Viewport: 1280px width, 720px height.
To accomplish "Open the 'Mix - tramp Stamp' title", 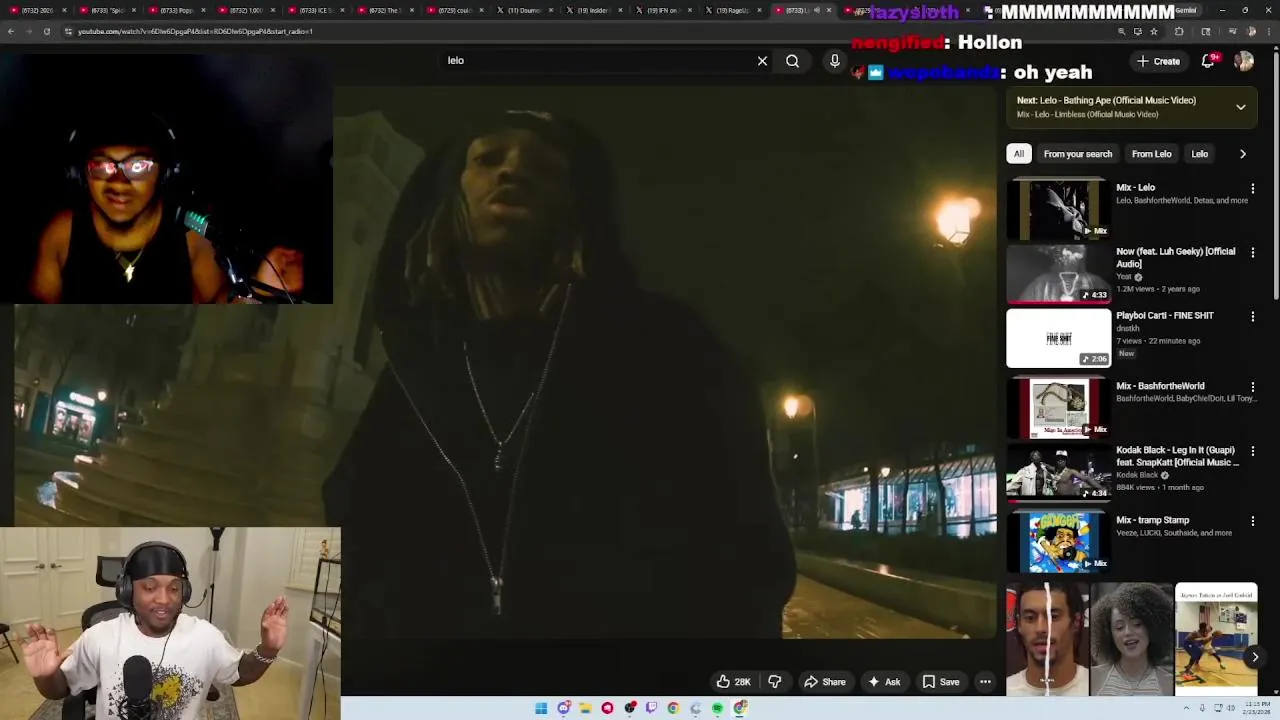I will [x=1153, y=520].
